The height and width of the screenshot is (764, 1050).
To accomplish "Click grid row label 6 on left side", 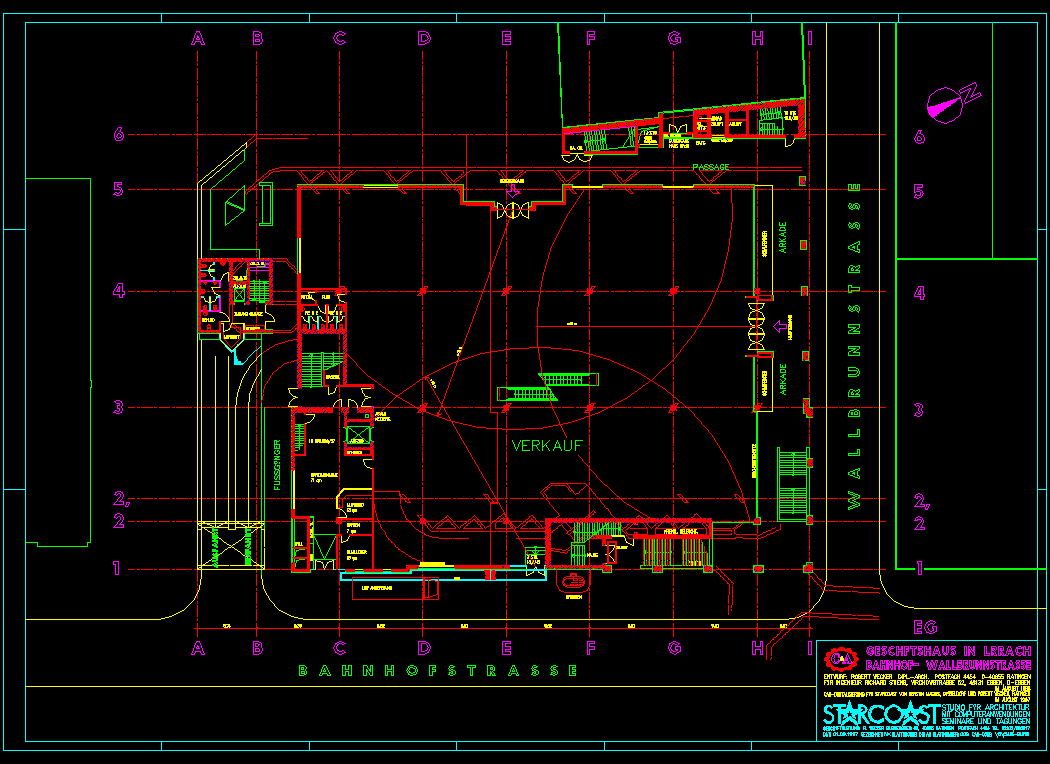I will [118, 135].
